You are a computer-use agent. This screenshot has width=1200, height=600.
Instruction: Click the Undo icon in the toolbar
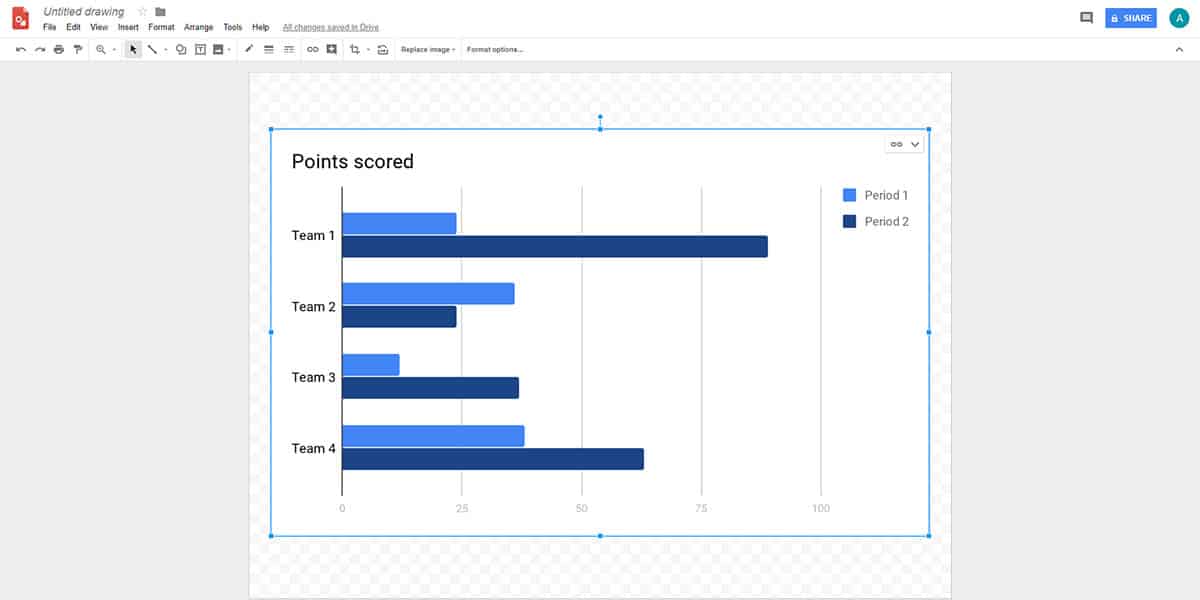pyautogui.click(x=20, y=49)
